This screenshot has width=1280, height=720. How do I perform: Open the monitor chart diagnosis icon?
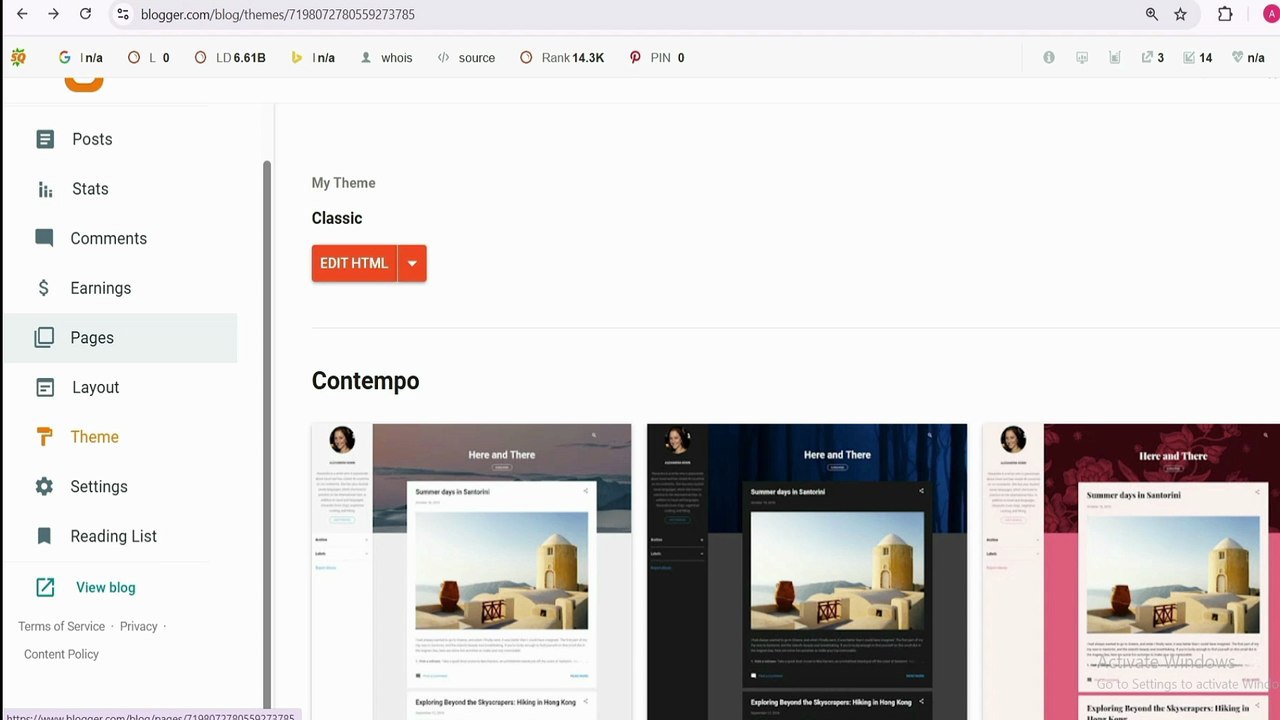pyautogui.click(x=1082, y=58)
